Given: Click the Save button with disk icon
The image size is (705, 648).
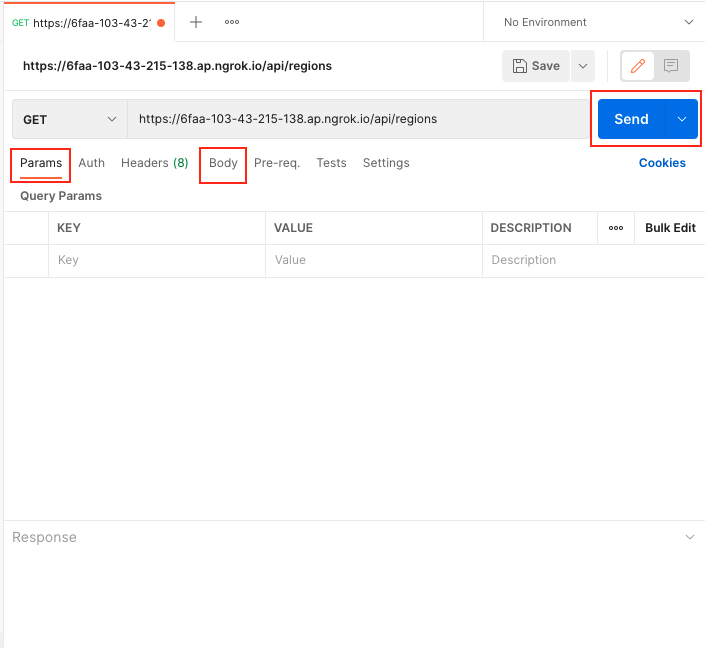Looking at the screenshot, I should pos(536,66).
